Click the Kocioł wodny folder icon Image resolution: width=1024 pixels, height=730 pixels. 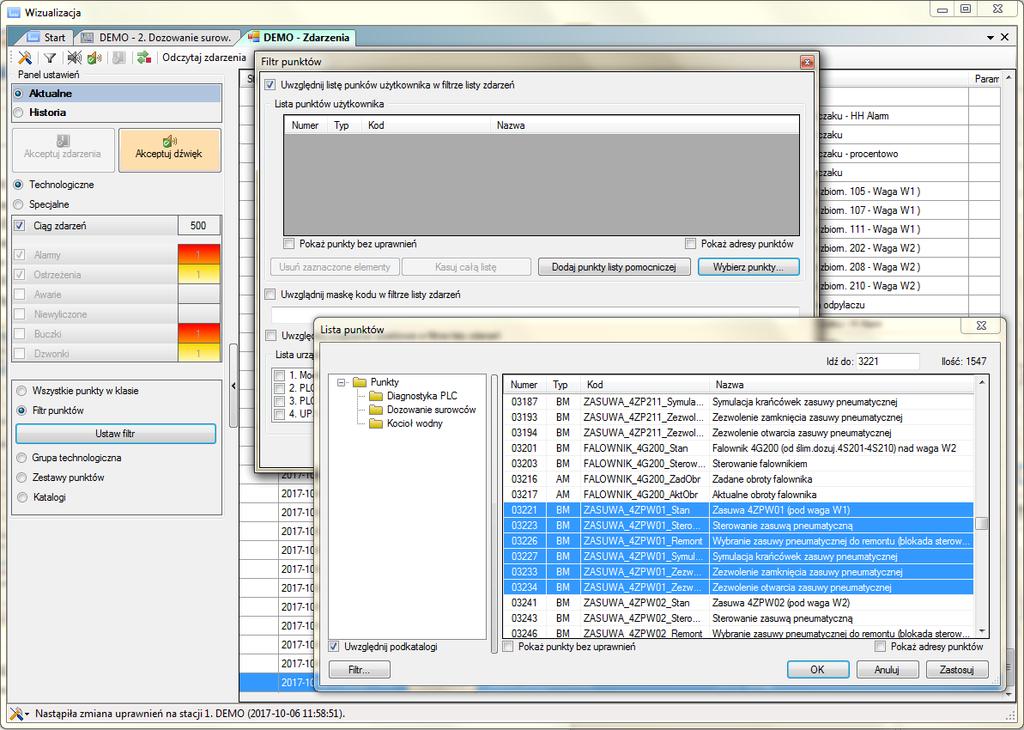coord(376,423)
